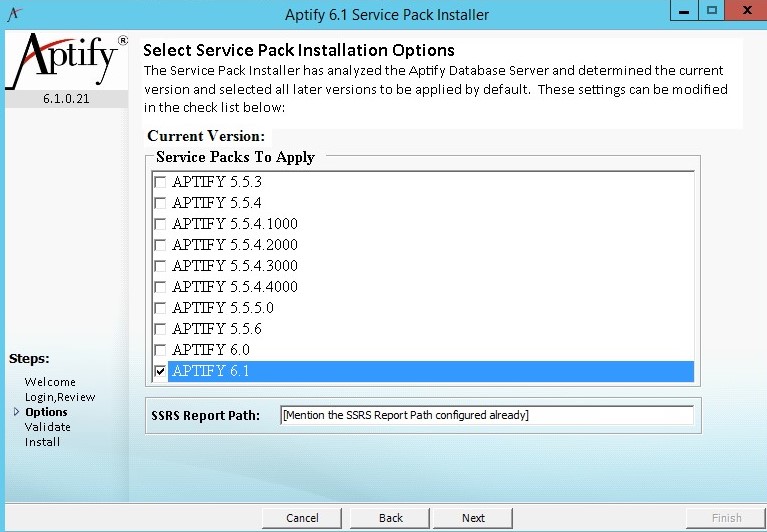The image size is (767, 532).
Task: Tick the APTIFY 5.5.4.3000 checkbox
Action: [x=160, y=266]
